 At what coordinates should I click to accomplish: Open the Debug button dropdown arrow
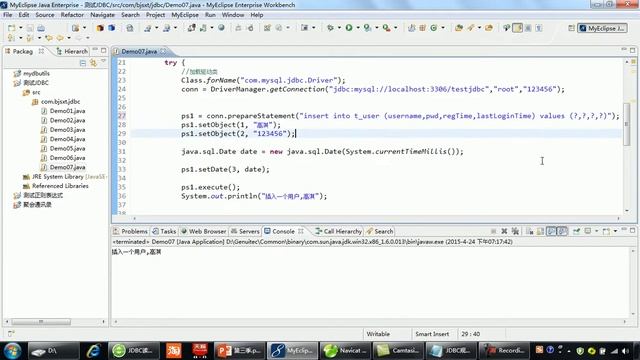[339, 28]
